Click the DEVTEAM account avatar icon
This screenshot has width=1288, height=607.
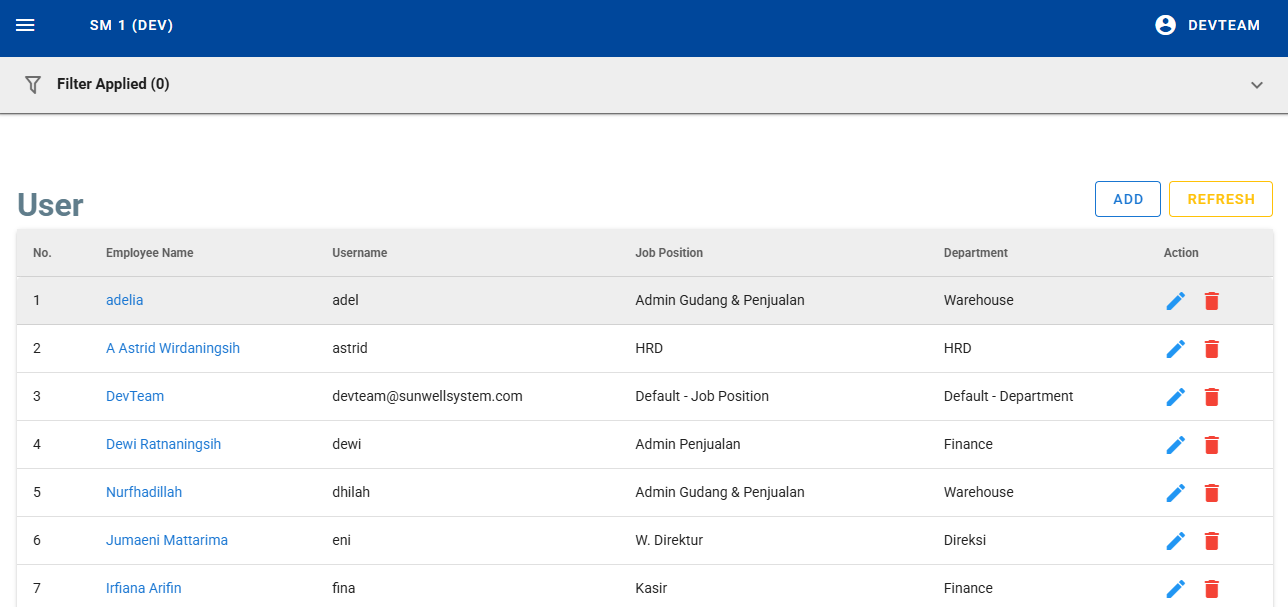tap(1165, 25)
